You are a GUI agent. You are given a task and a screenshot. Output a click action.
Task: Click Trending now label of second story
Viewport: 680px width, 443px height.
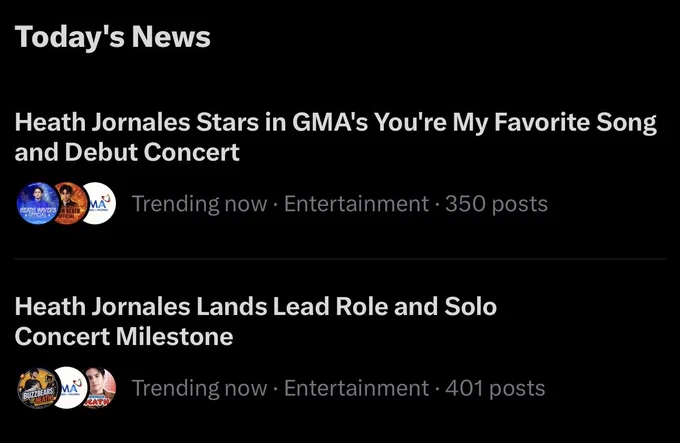[x=199, y=388]
